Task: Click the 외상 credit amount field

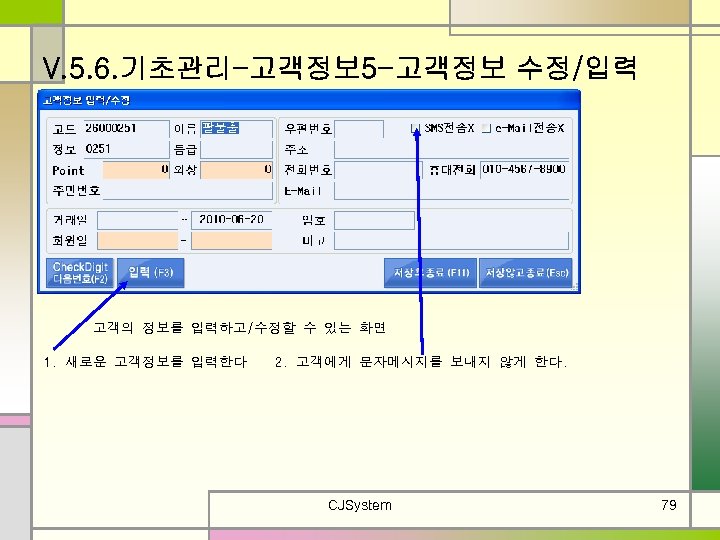Action: click(236, 170)
